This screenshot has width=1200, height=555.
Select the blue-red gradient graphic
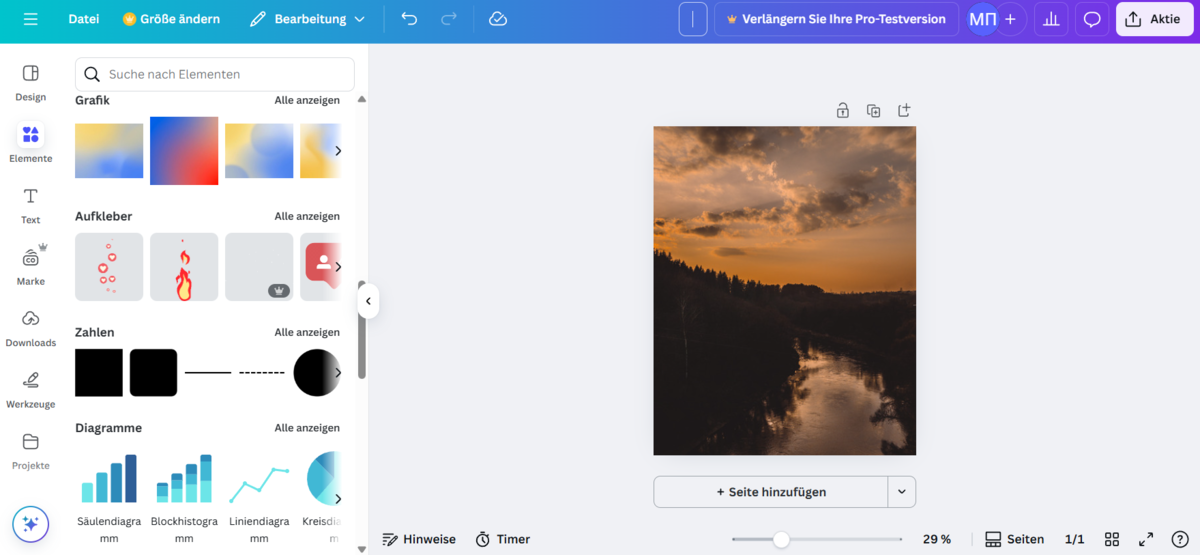(184, 151)
